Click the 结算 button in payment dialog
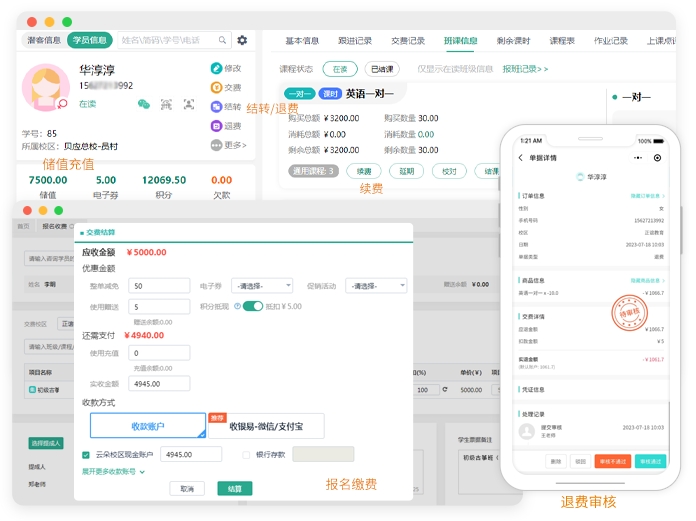 pos(235,489)
